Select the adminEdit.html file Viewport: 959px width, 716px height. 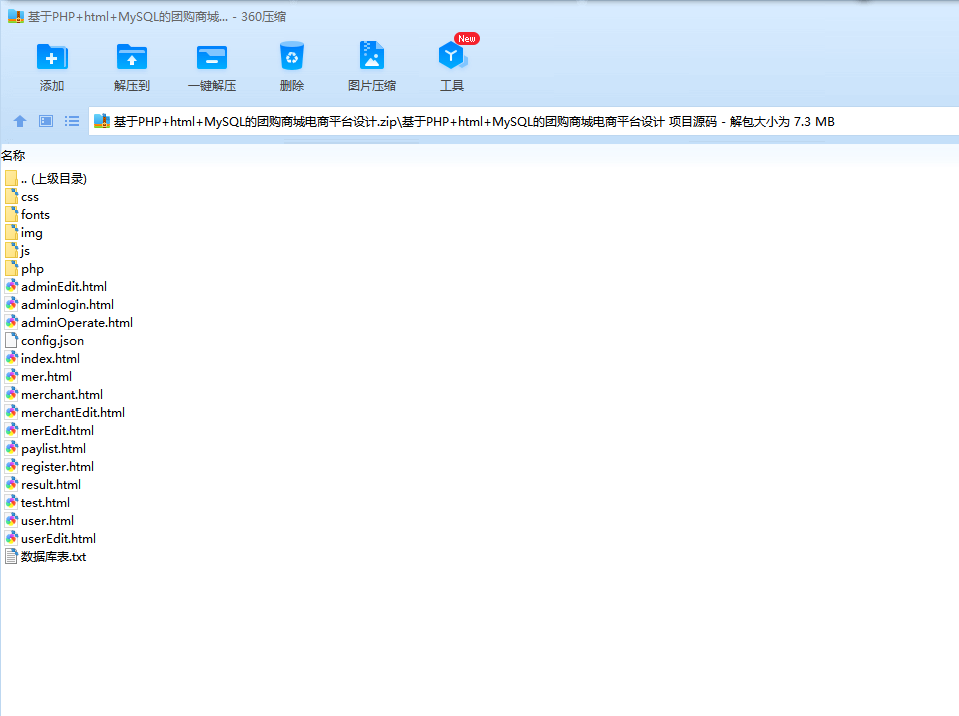coord(56,287)
